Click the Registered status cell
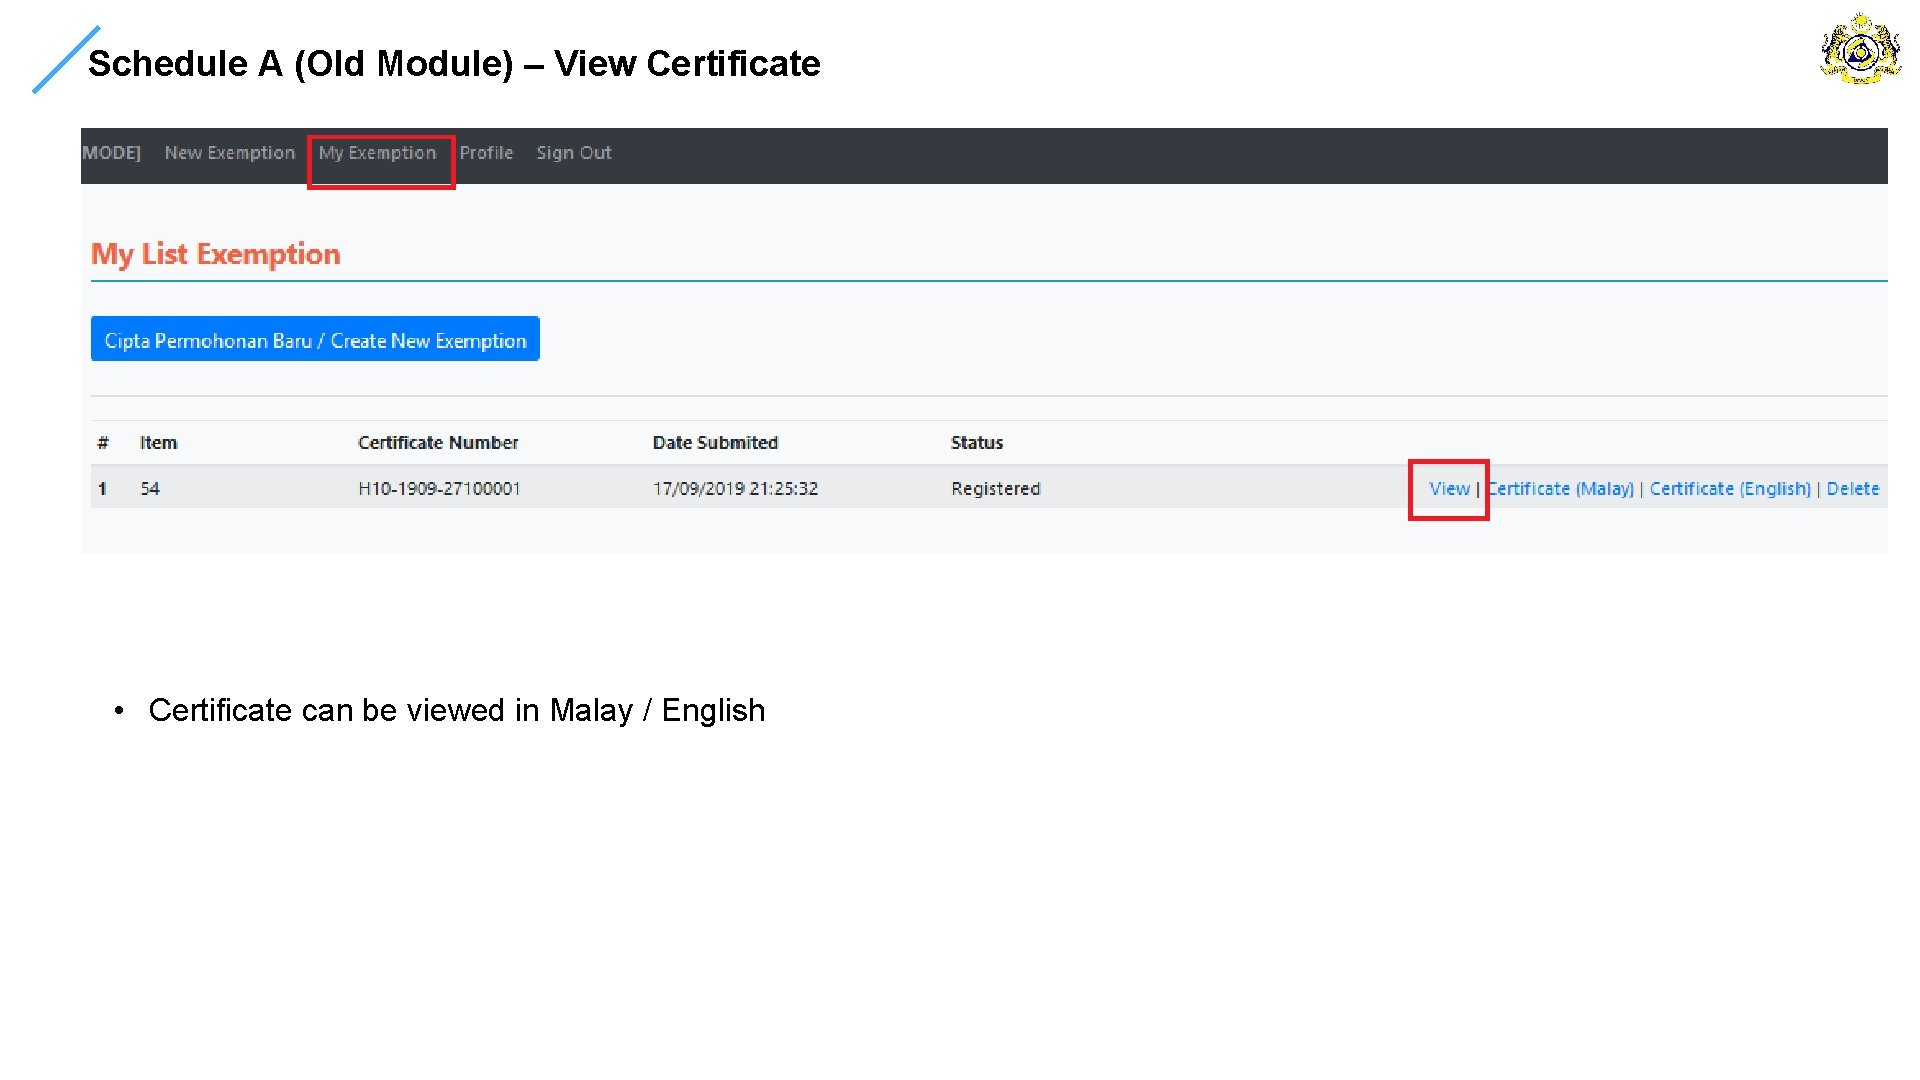This screenshot has height=1080, width=1920. coord(995,489)
